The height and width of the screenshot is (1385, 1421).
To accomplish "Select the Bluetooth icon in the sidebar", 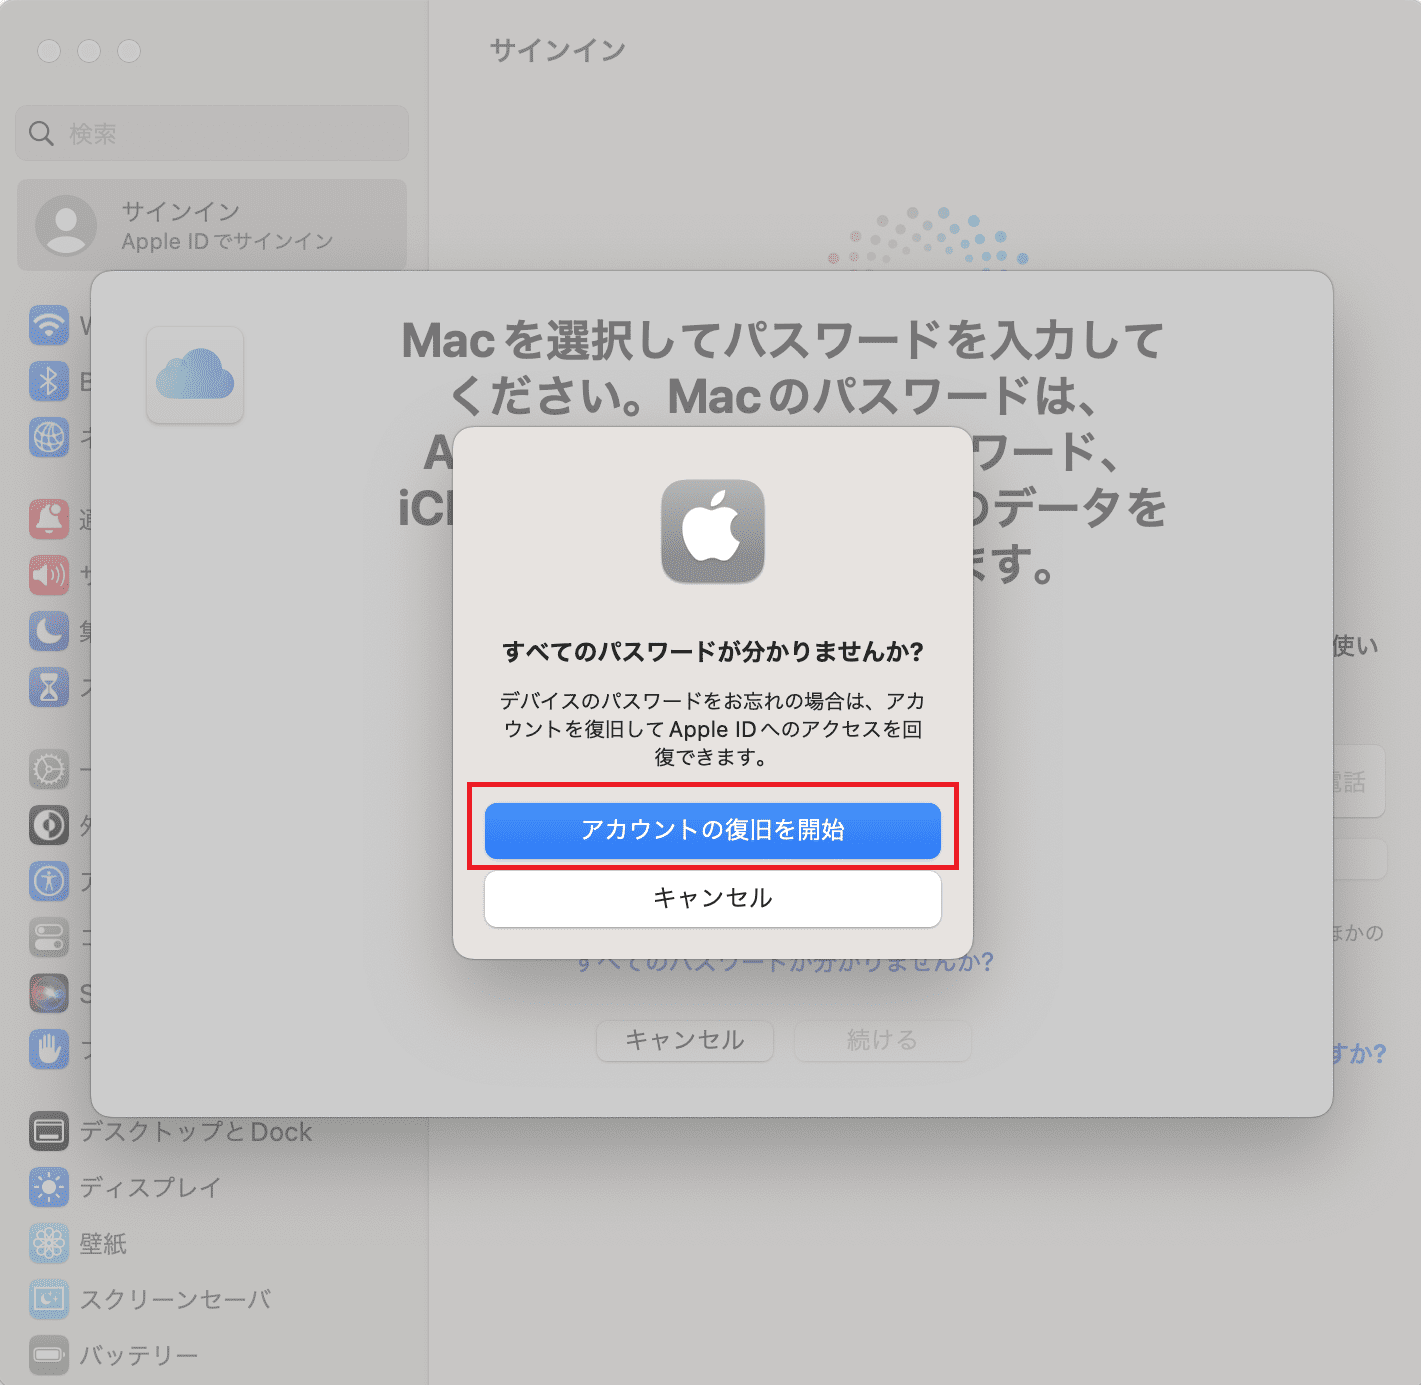I will (x=49, y=381).
